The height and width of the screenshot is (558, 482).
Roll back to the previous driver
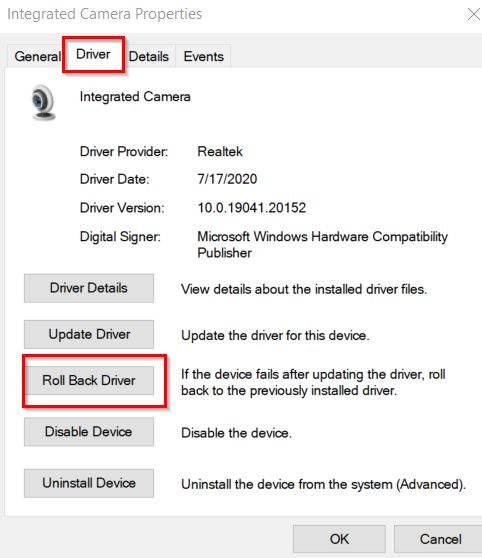coord(89,380)
